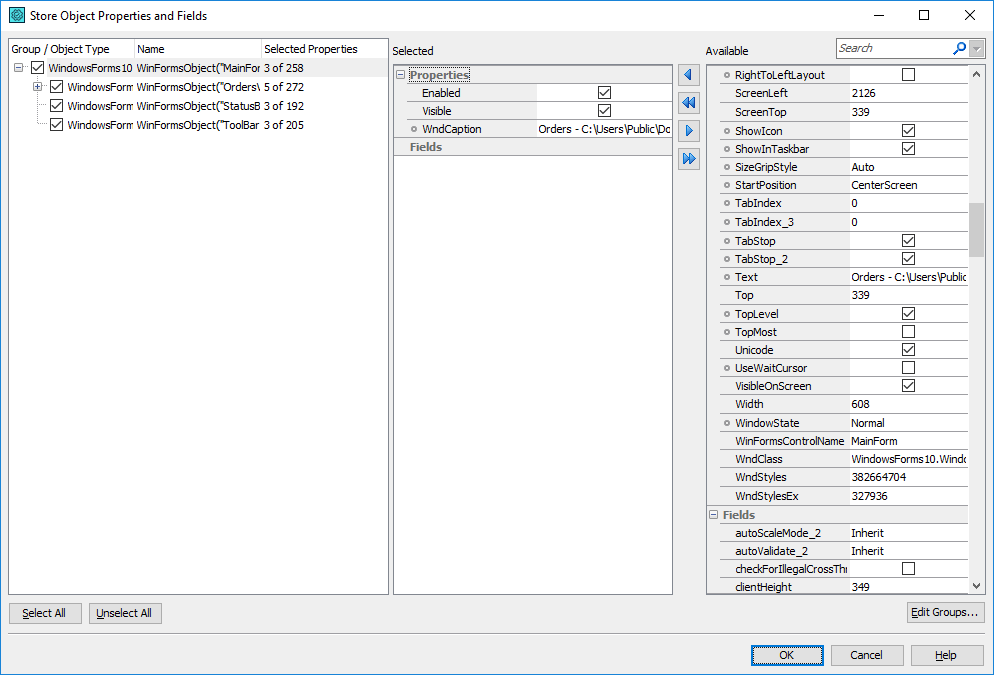The image size is (994, 675).
Task: Open the search options dropdown arrow
Action: 977,48
